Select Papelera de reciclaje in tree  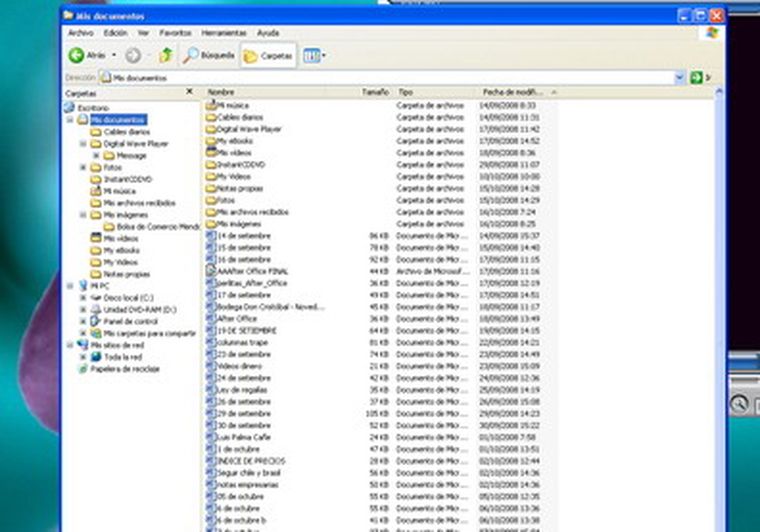click(125, 369)
